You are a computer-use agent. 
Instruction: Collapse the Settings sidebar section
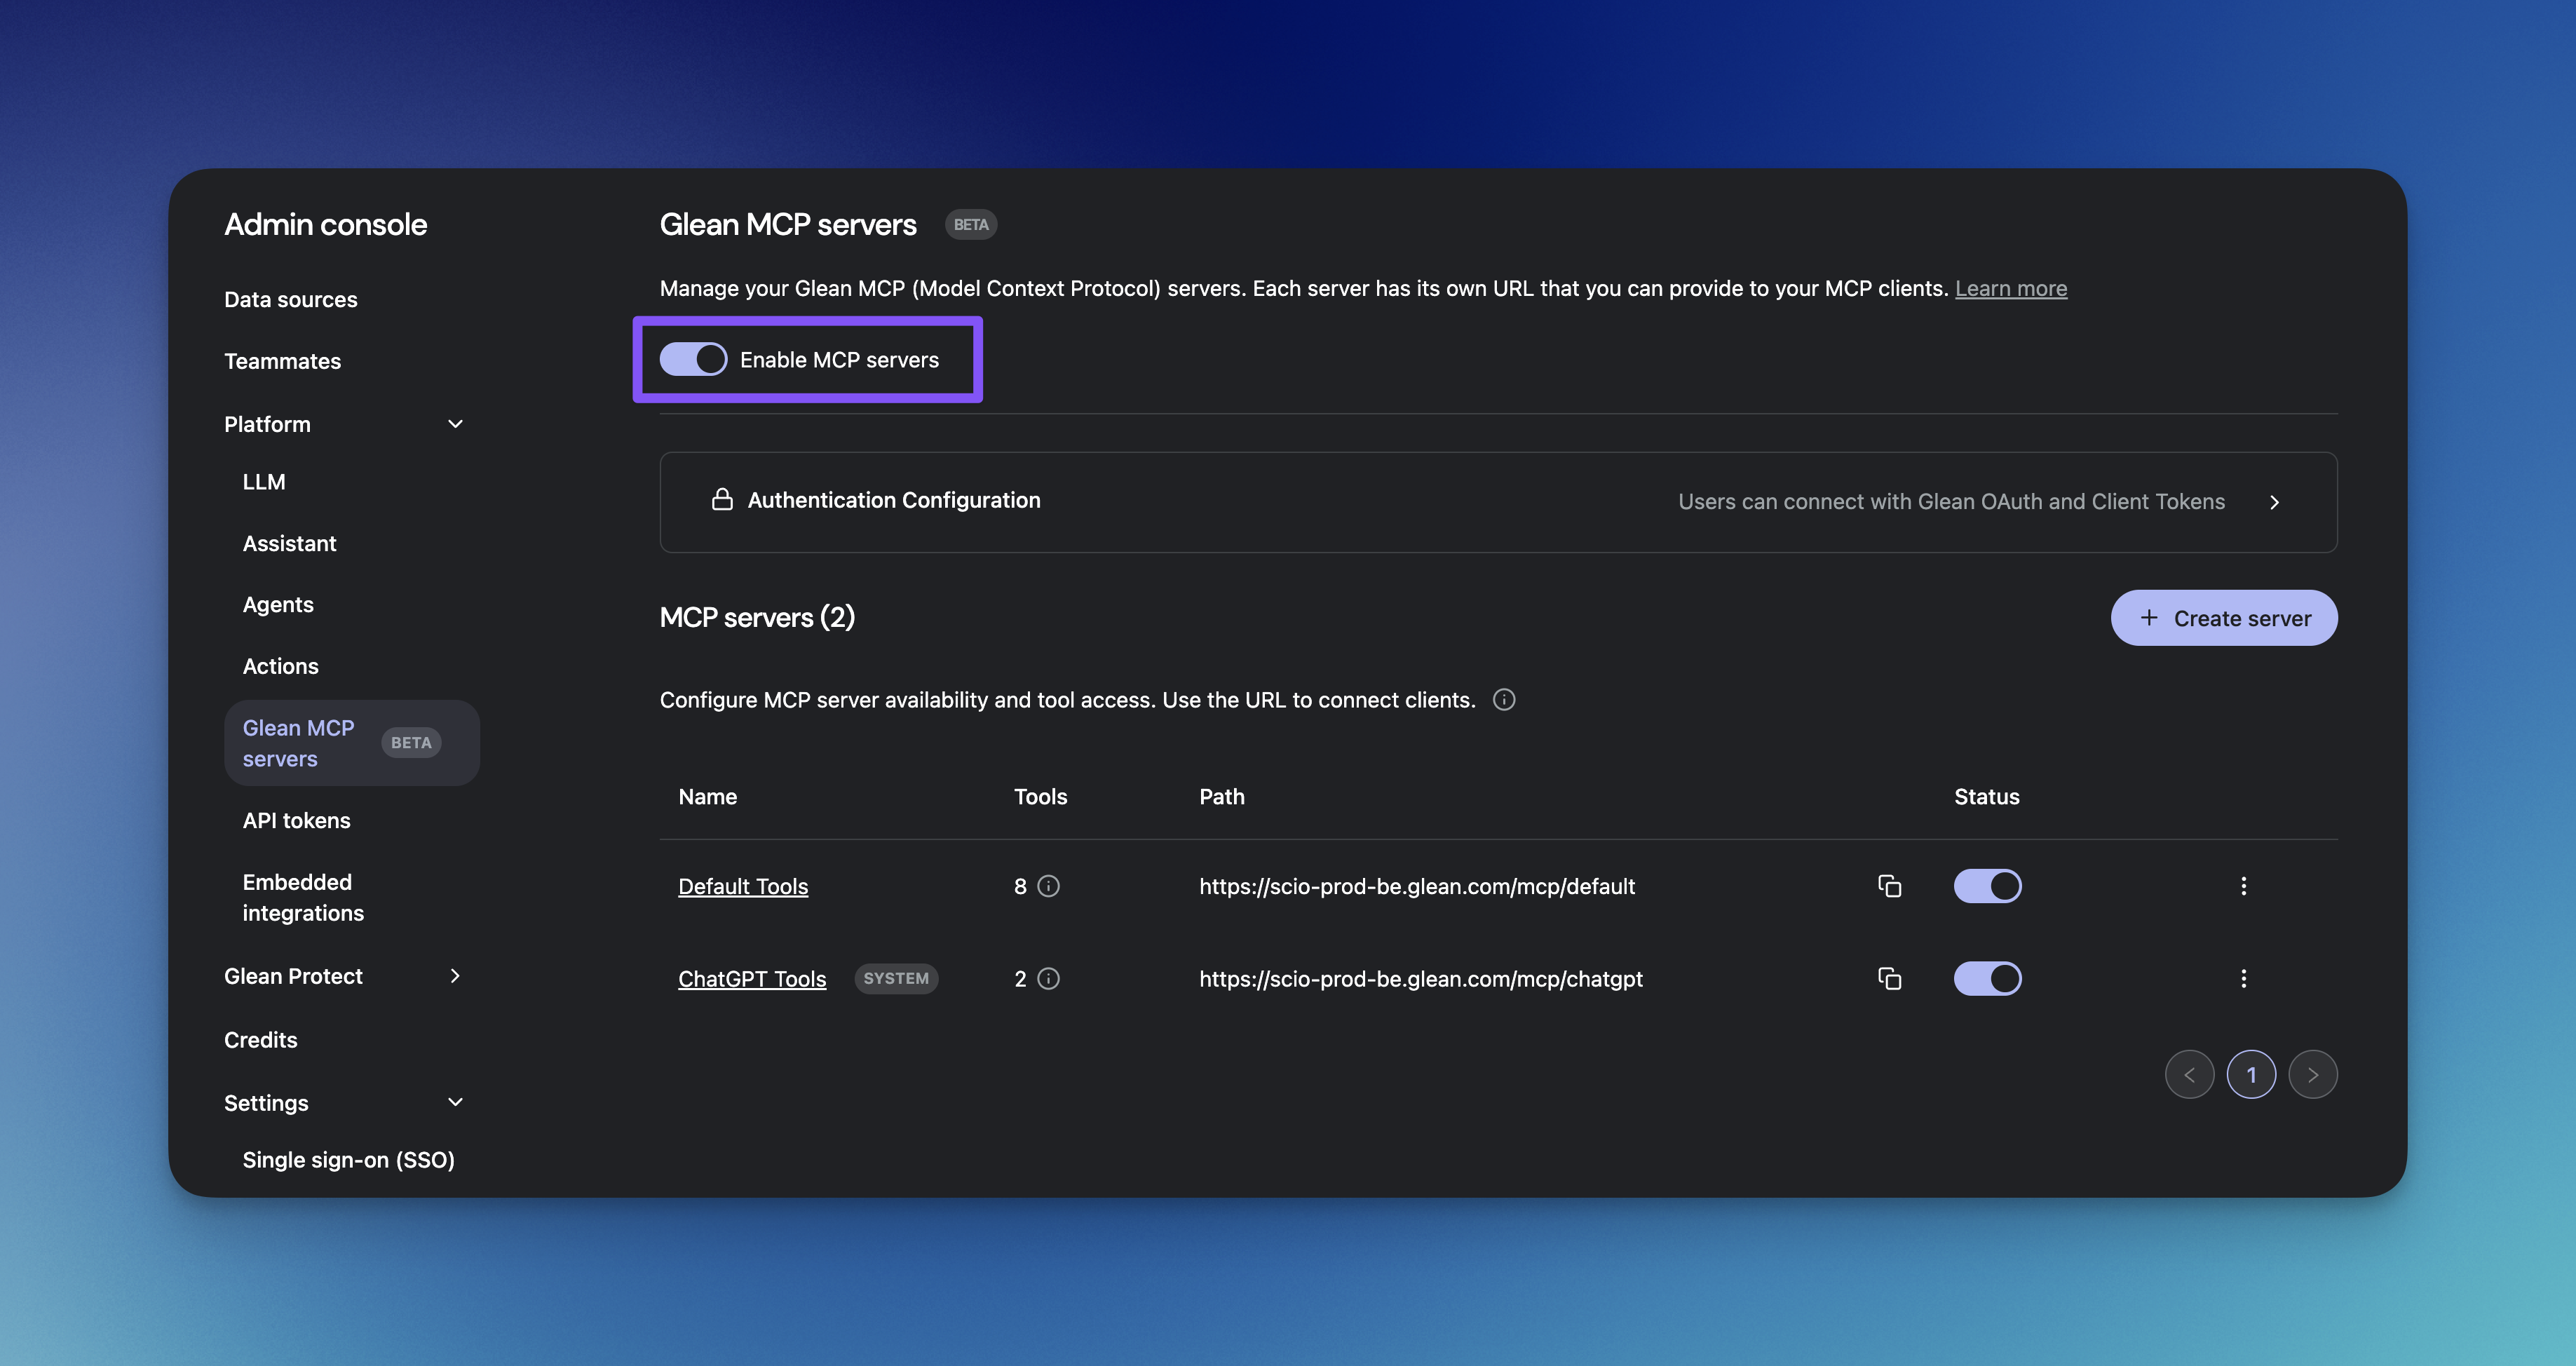point(455,1102)
